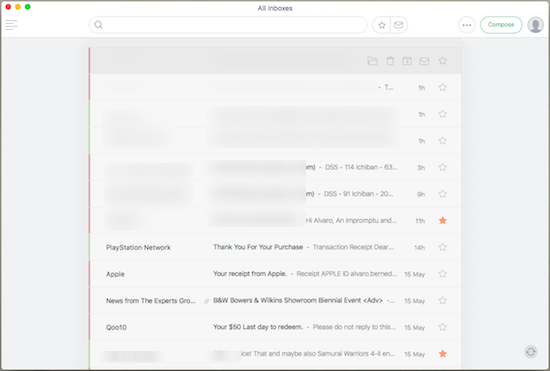The image size is (550, 371).
Task: Open the hamburger sidebar menu
Action: [11, 25]
